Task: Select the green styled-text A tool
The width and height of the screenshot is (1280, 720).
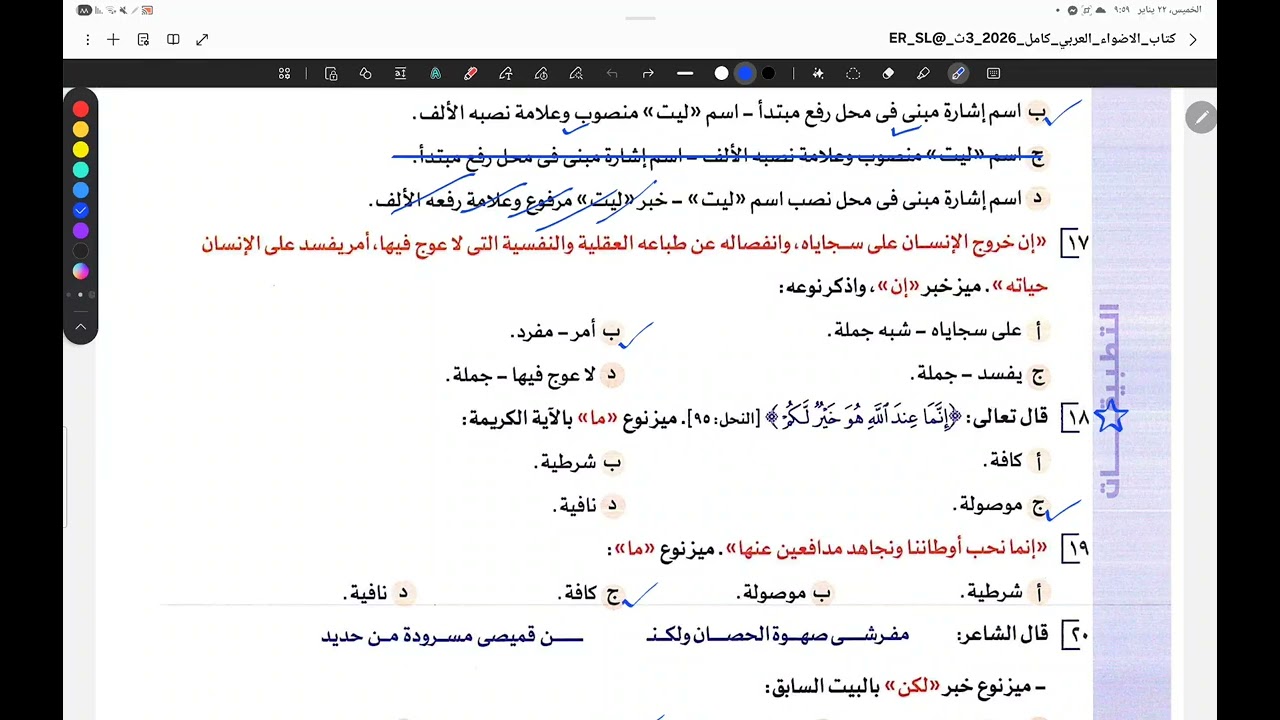Action: [x=436, y=73]
